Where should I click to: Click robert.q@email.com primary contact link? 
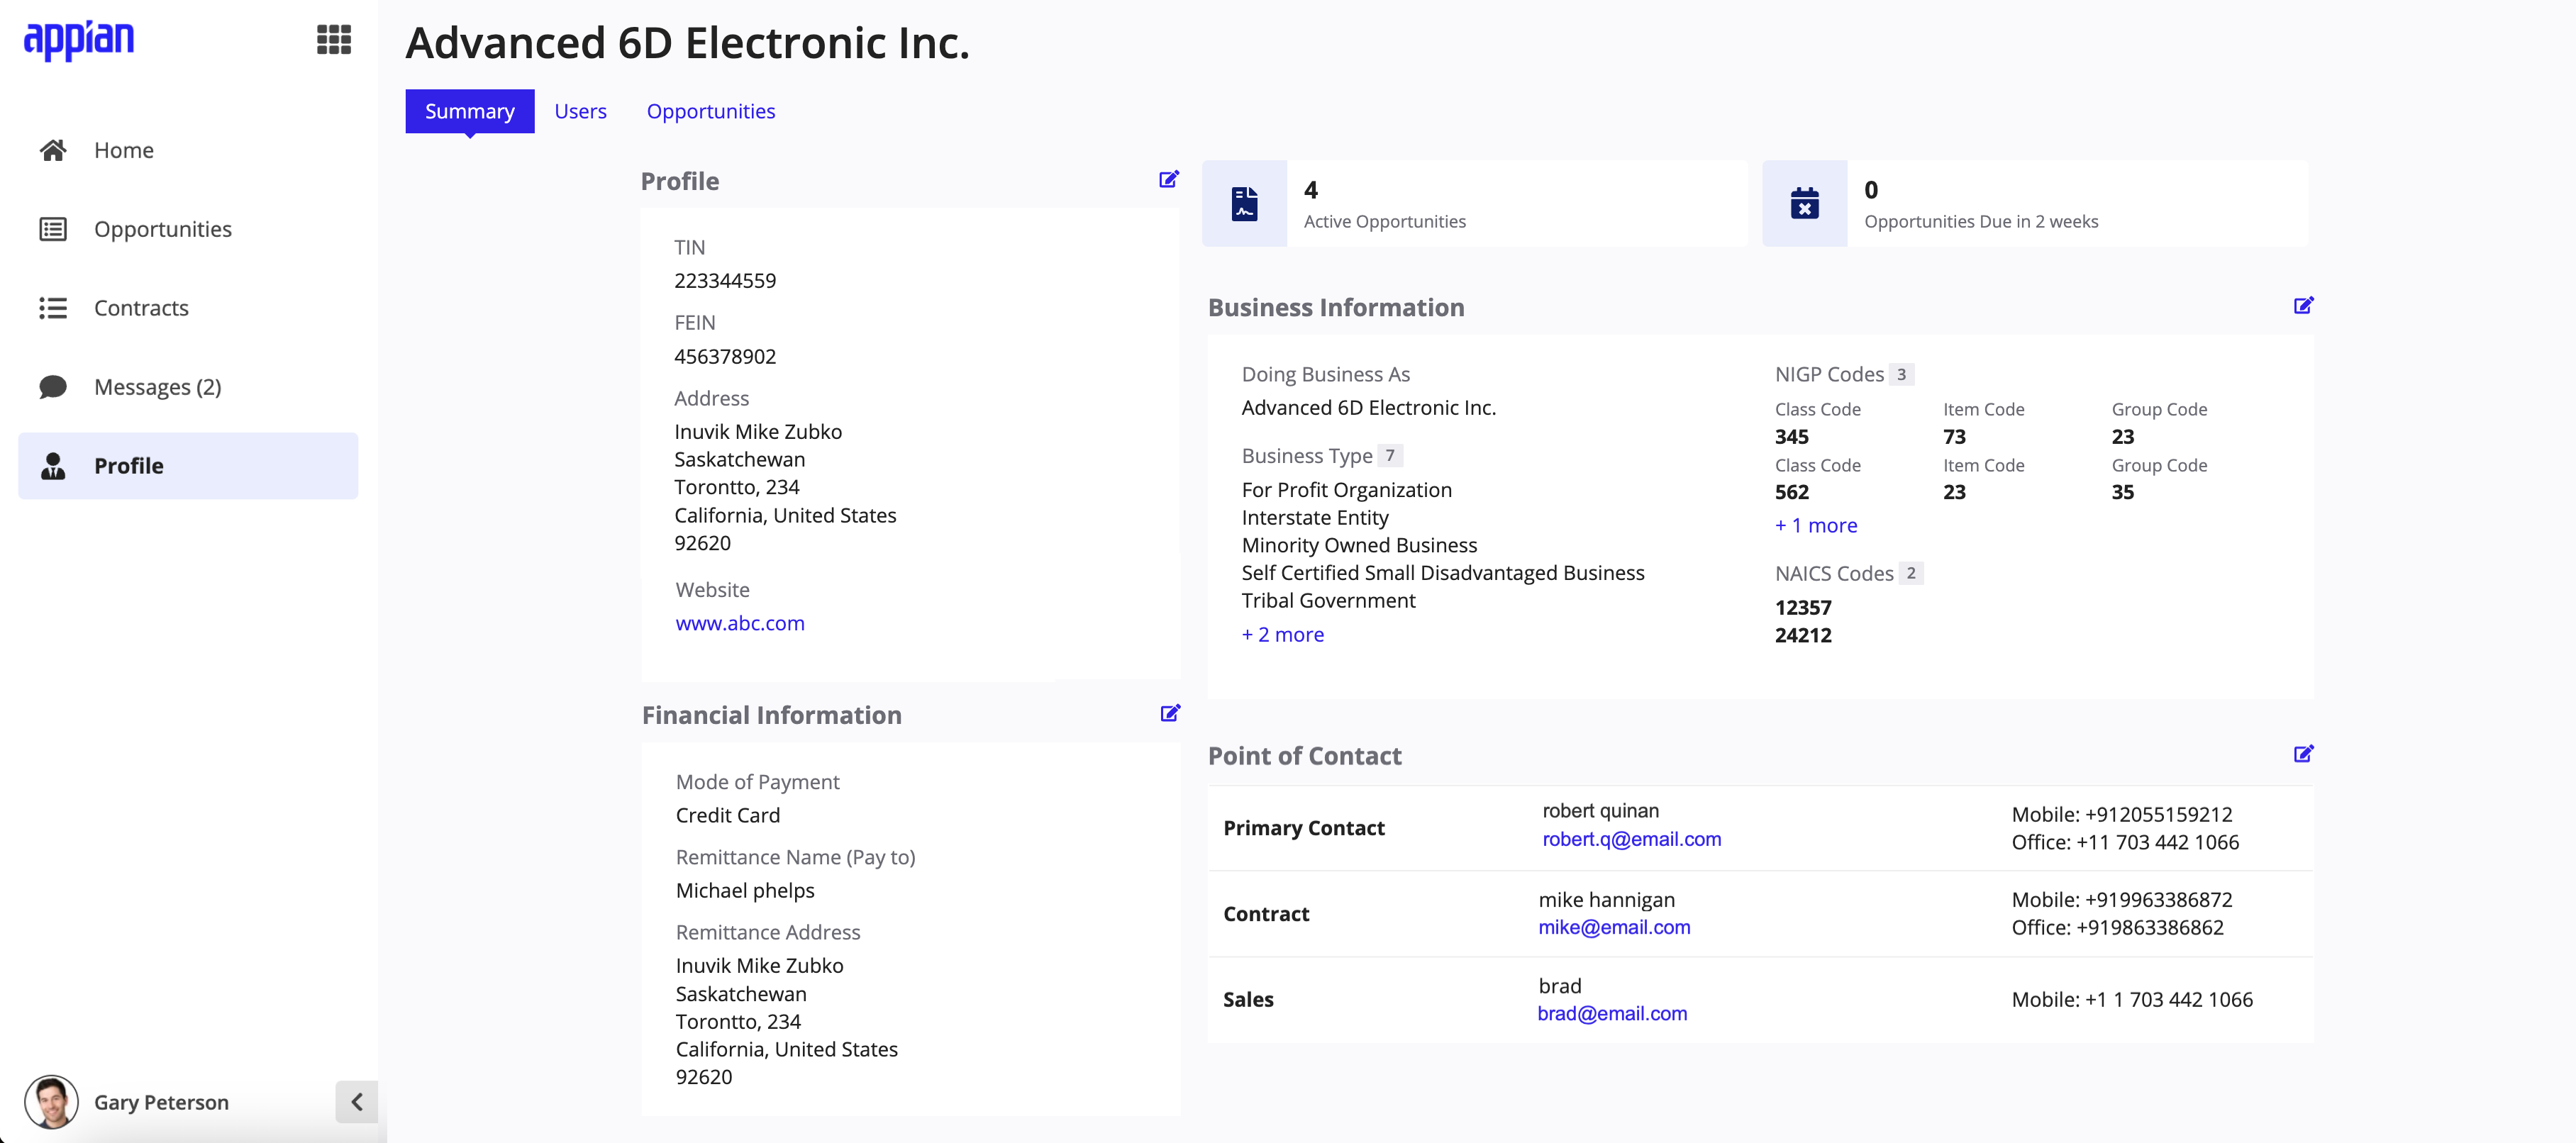pos(1630,840)
